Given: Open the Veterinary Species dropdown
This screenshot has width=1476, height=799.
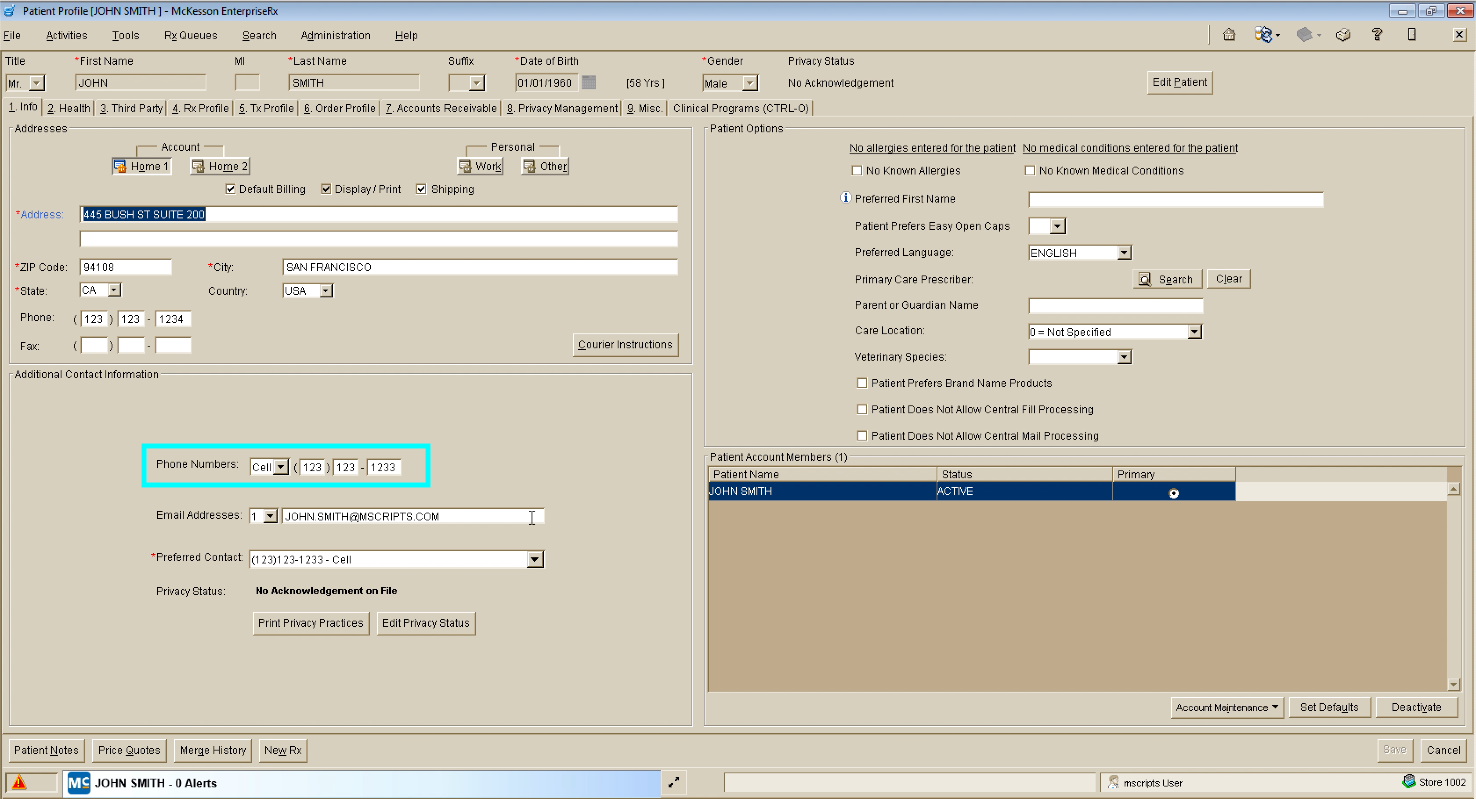Looking at the screenshot, I should click(x=1124, y=357).
